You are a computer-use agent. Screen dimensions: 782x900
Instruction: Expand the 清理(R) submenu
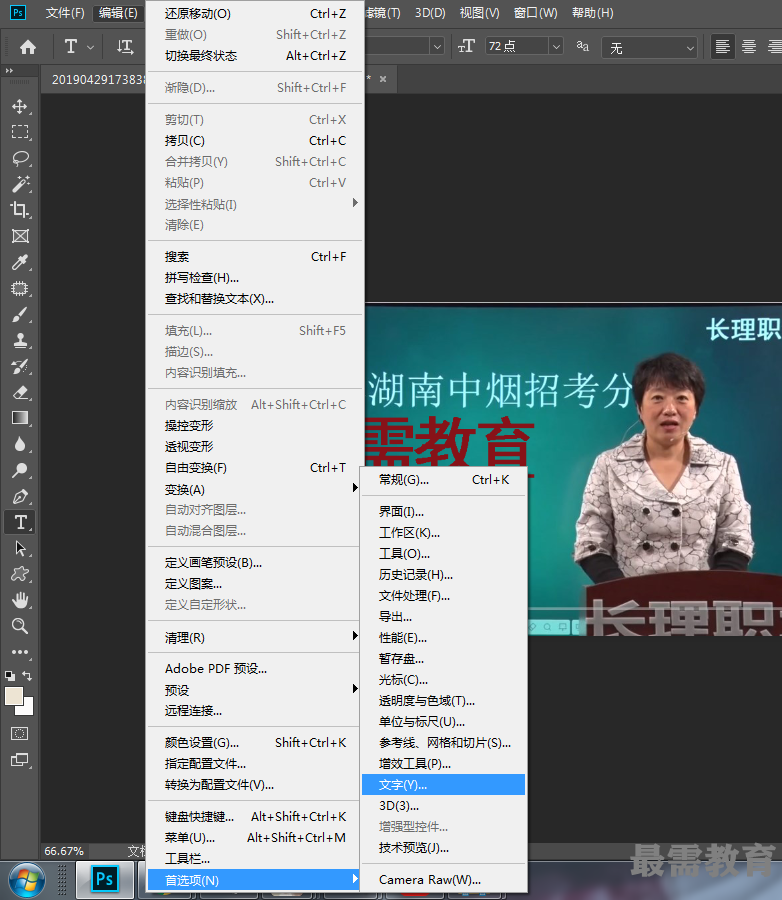255,637
